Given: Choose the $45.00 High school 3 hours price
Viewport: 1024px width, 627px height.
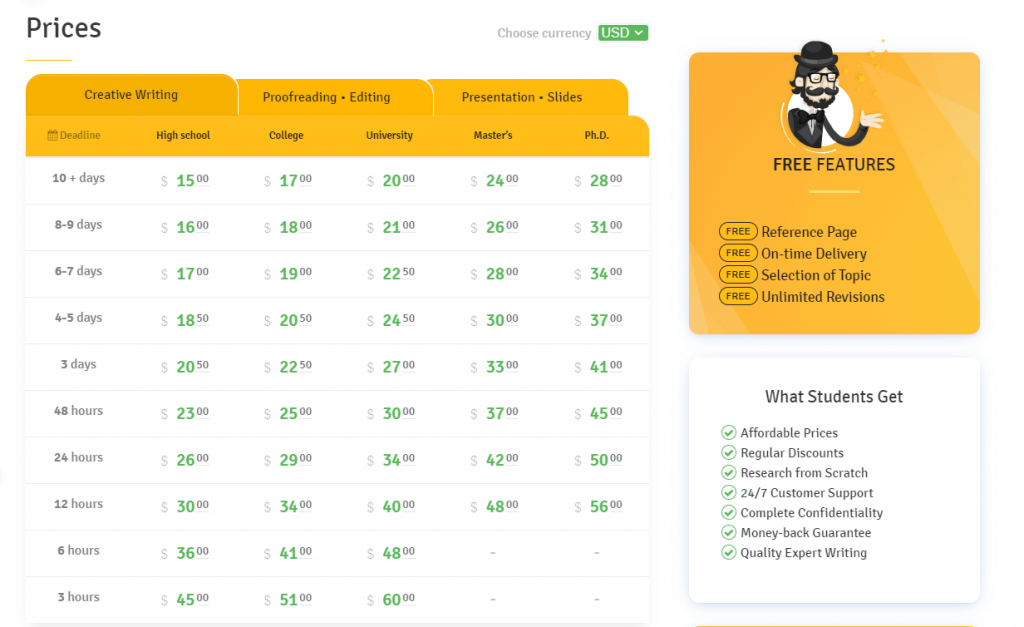Looking at the screenshot, I should (185, 600).
